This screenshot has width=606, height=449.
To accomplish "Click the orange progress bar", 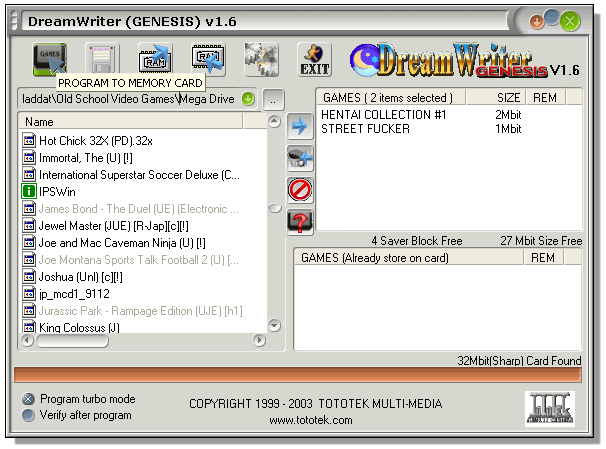I will (x=298, y=375).
